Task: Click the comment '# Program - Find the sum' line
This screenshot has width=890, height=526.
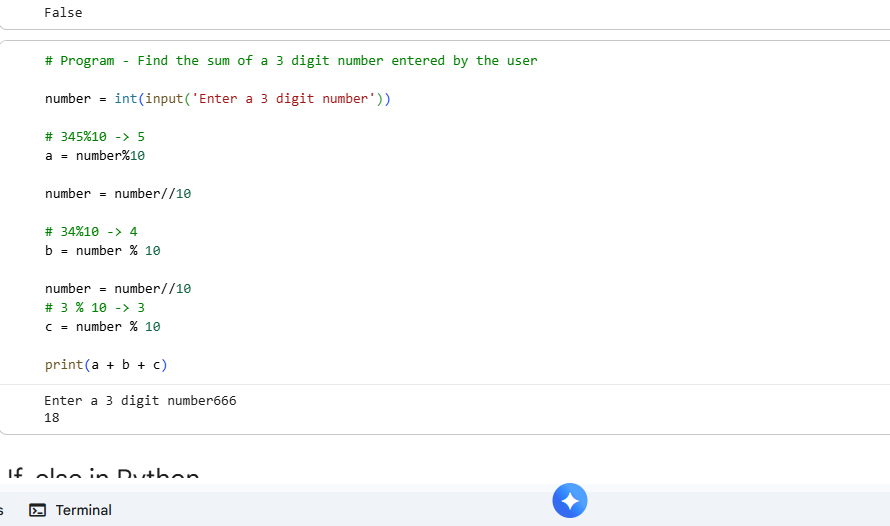Action: (291, 61)
